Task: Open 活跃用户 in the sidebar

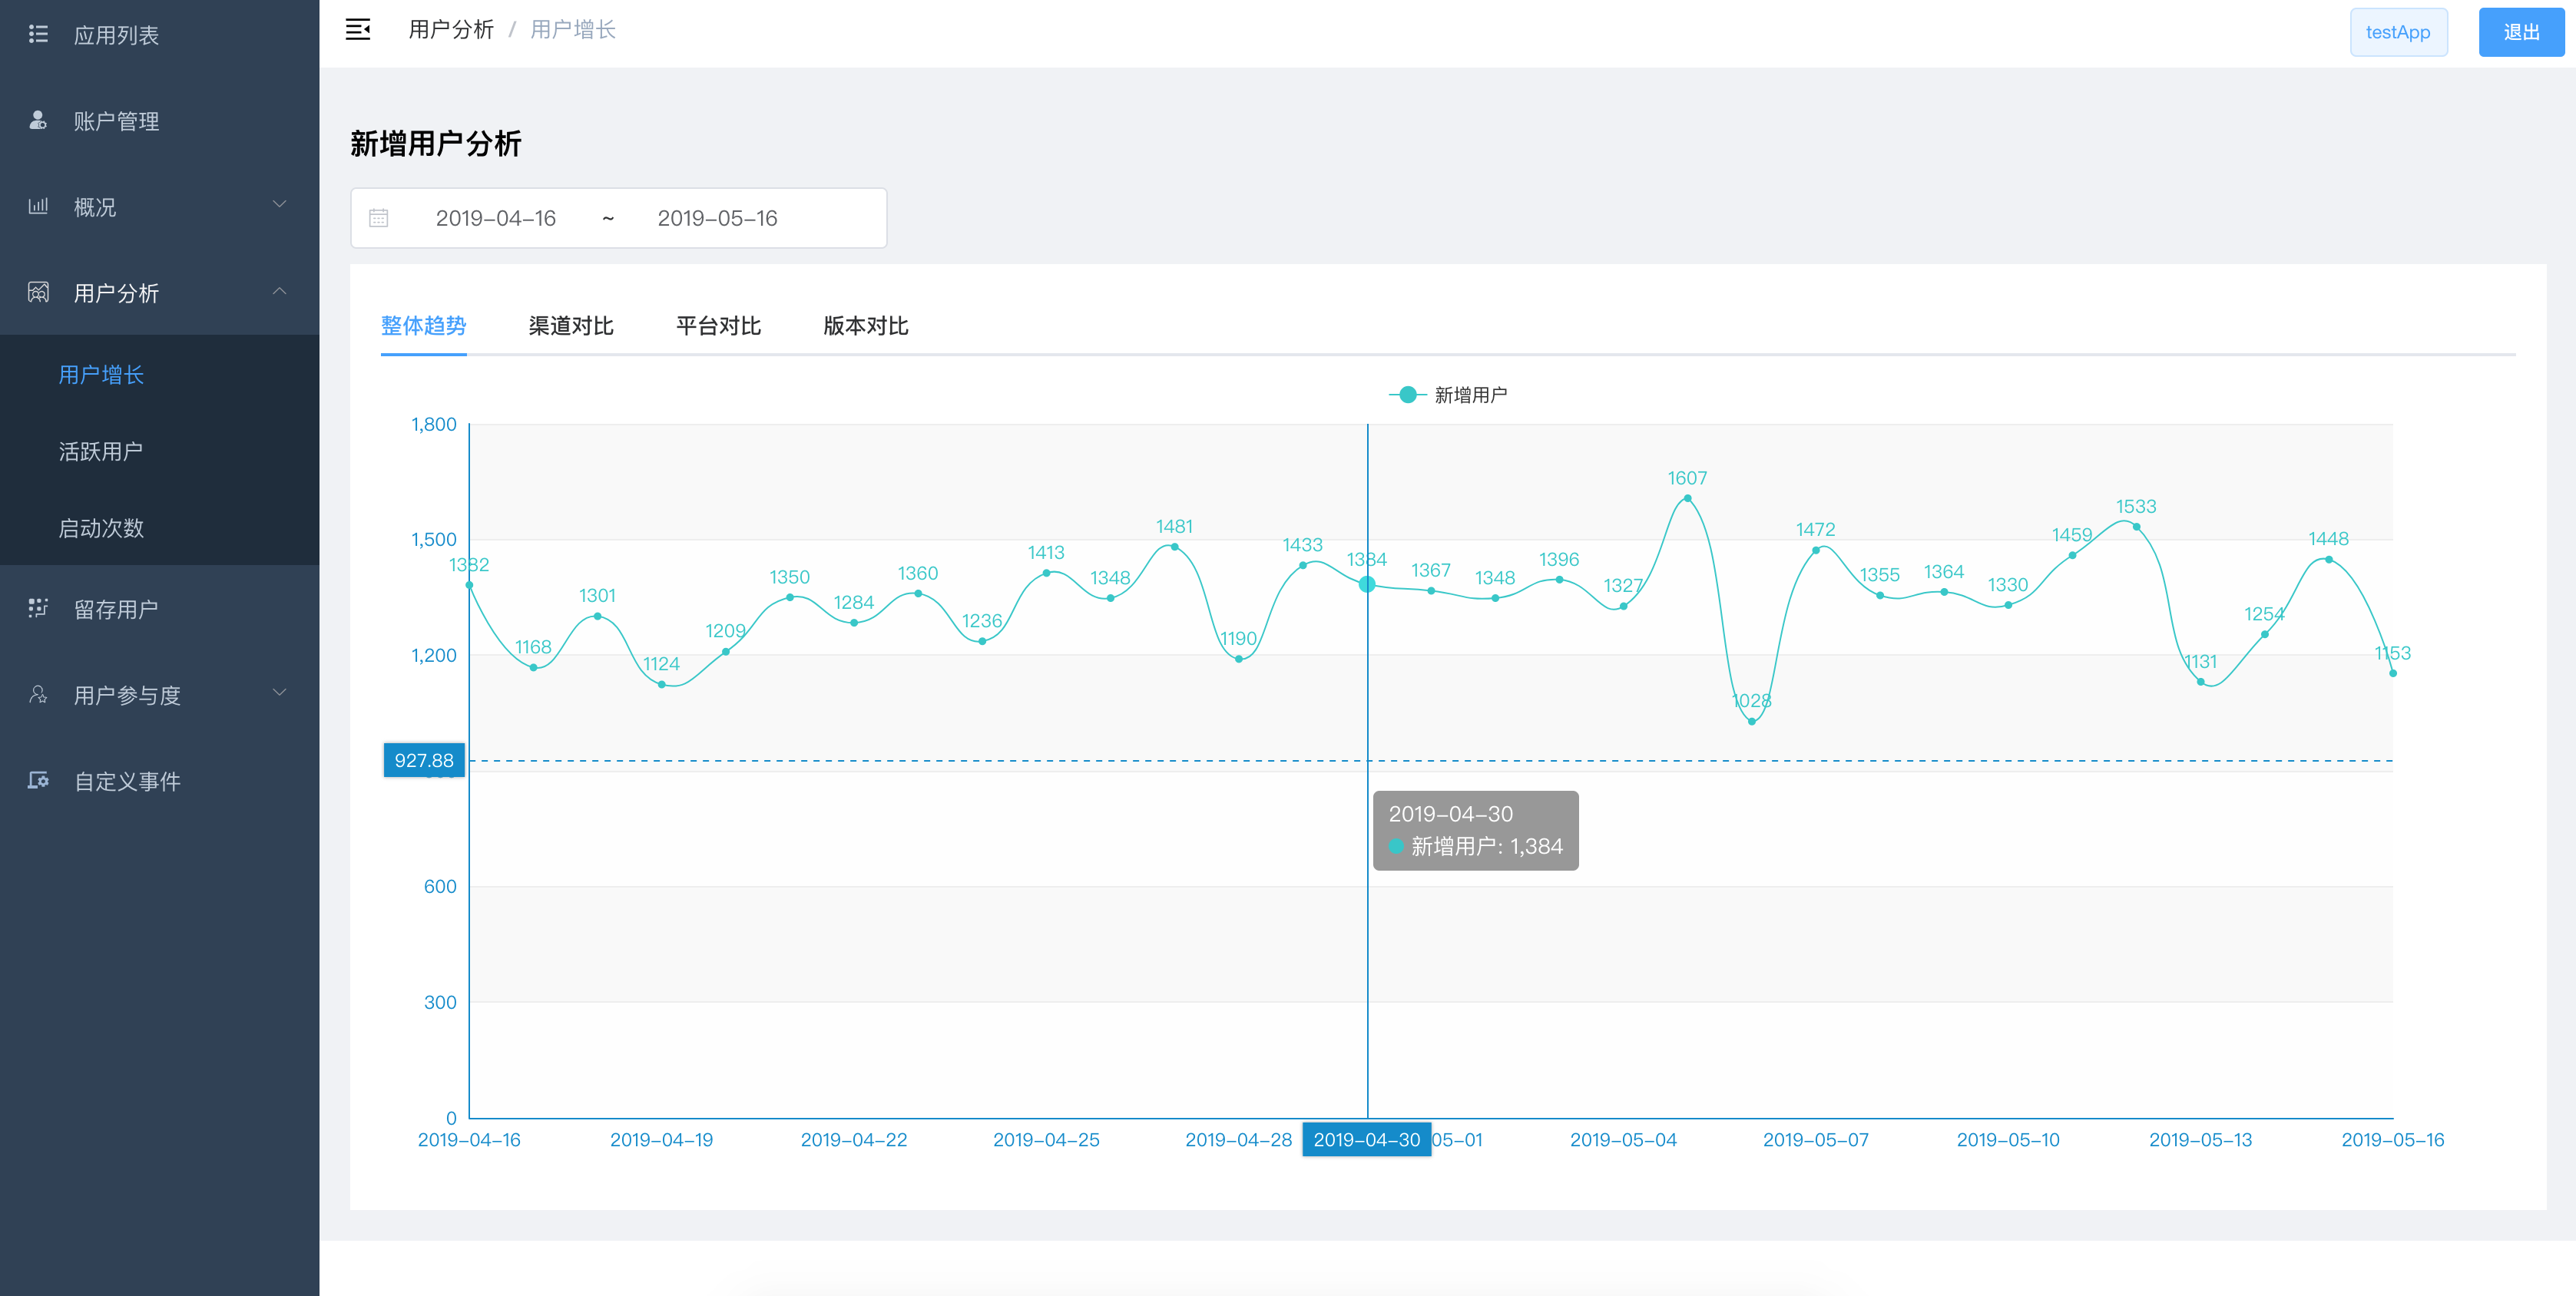Action: click(x=100, y=451)
